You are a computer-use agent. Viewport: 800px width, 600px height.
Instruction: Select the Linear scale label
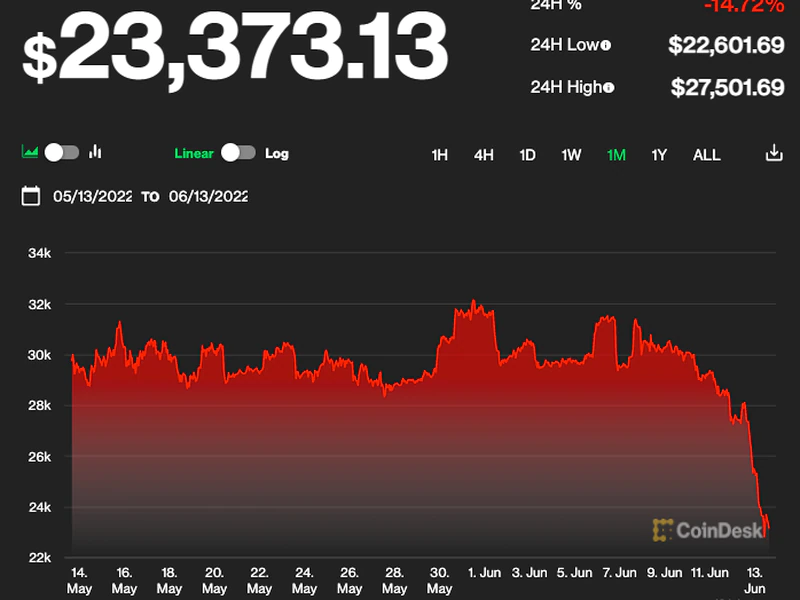pos(194,153)
